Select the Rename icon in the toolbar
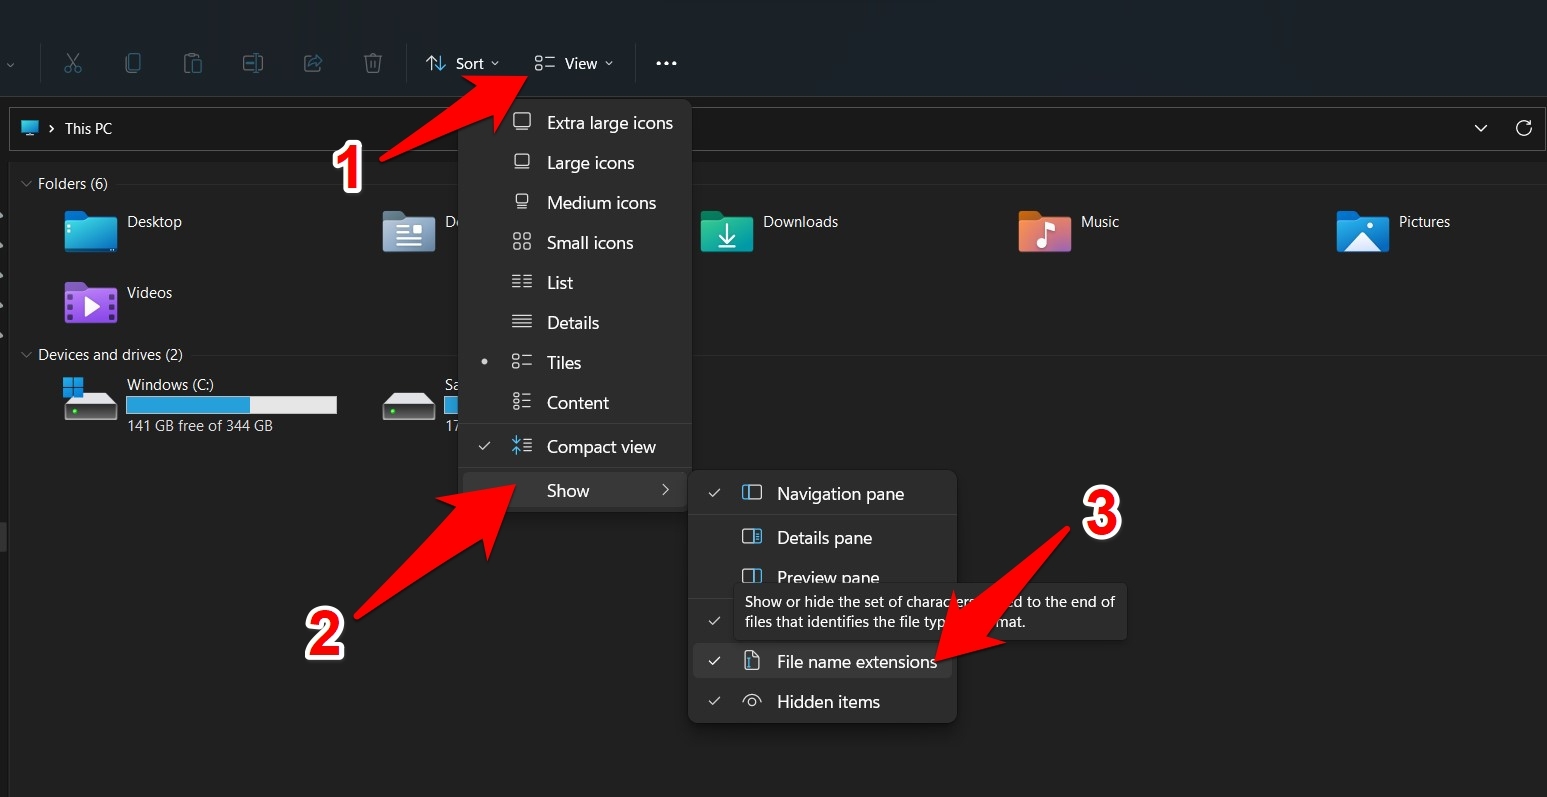This screenshot has width=1547, height=797. tap(252, 63)
